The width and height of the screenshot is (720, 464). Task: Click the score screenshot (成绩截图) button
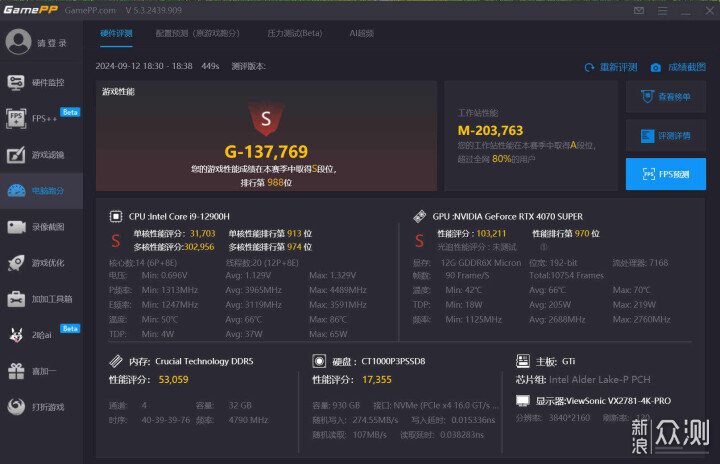678,67
